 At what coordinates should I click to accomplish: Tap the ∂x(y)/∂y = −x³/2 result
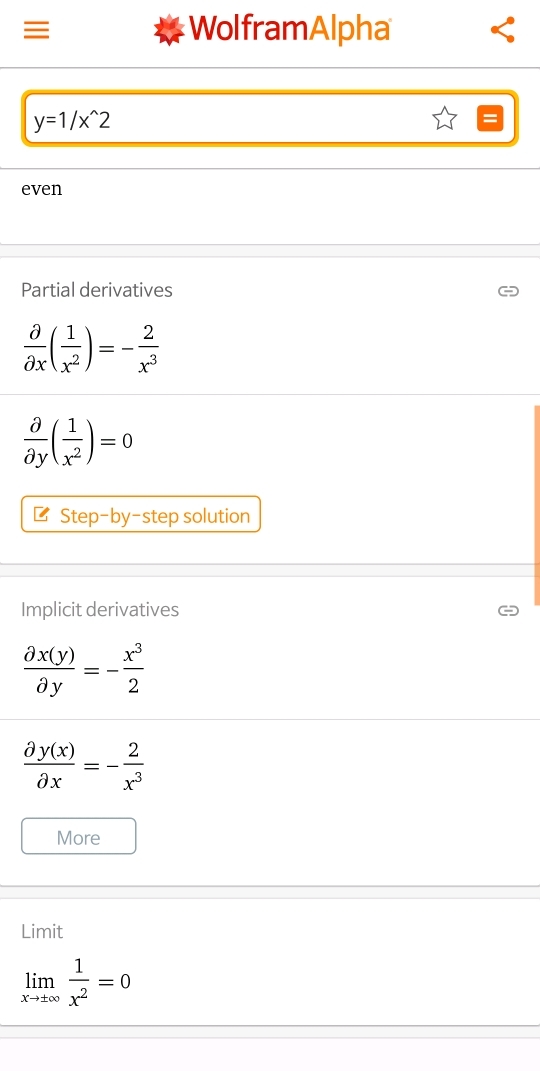(x=83, y=671)
